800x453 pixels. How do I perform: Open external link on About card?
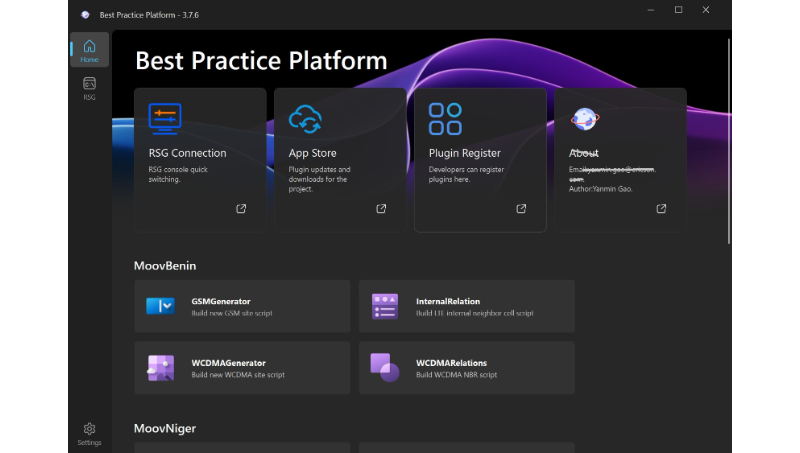pos(661,209)
